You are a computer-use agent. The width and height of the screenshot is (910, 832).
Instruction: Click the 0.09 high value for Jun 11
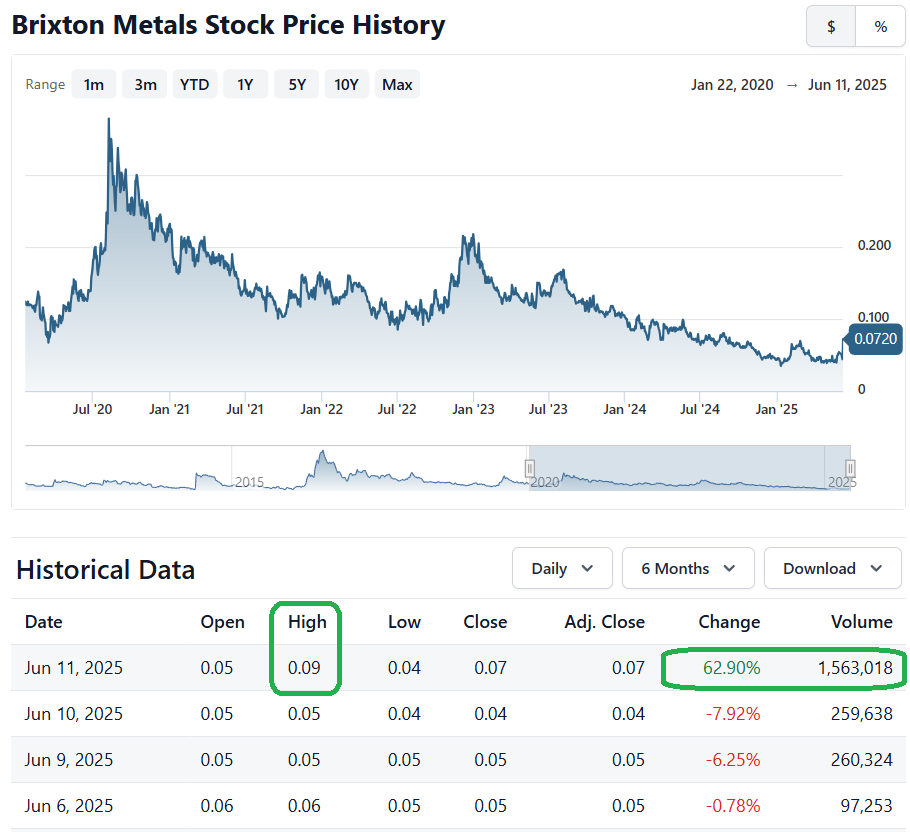coord(304,668)
